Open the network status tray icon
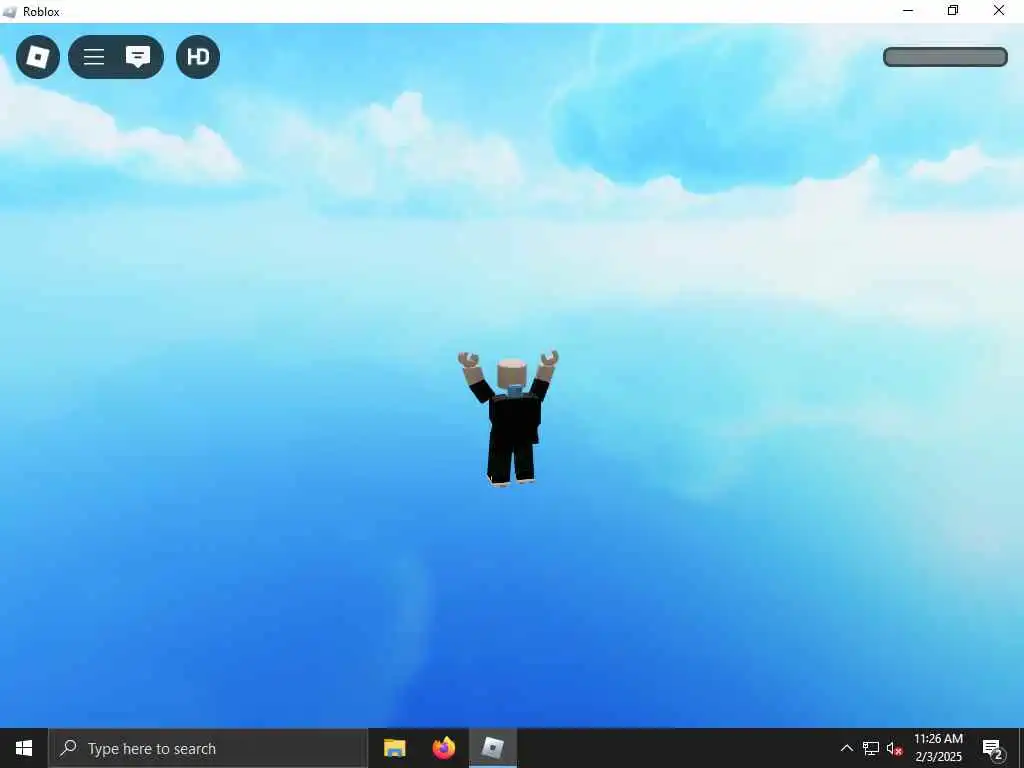Viewport: 1024px width, 768px height. coord(871,748)
